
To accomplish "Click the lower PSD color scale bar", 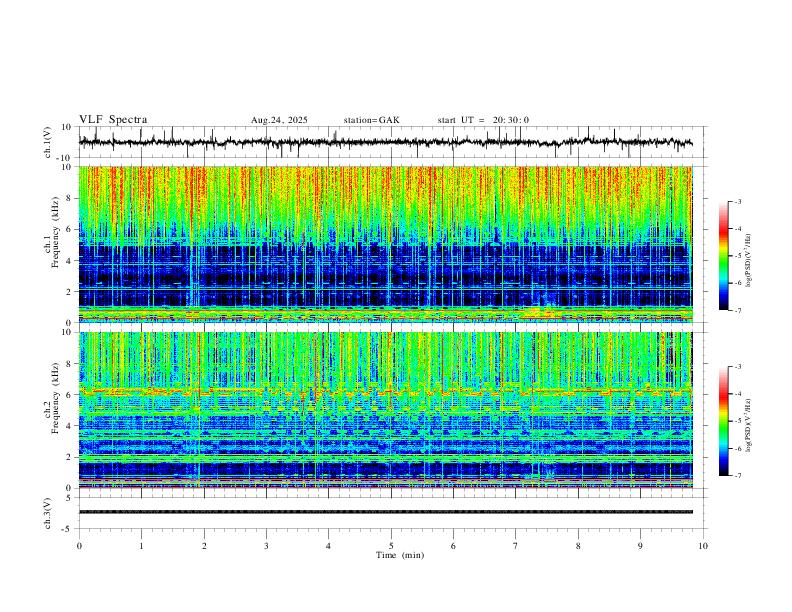I will [724, 421].
